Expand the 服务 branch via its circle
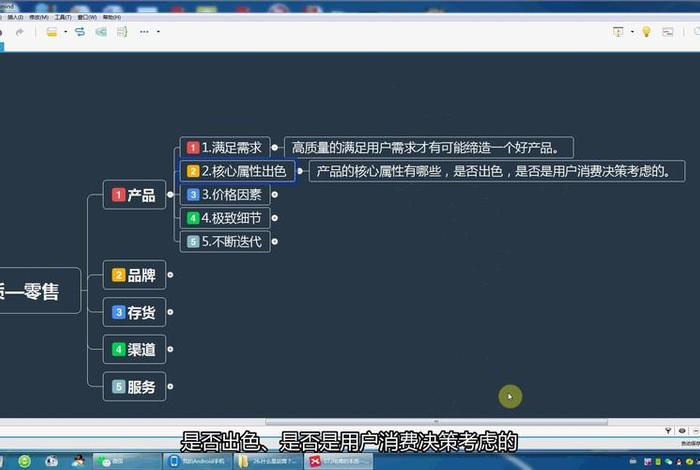This screenshot has height=470, width=700. click(x=170, y=386)
